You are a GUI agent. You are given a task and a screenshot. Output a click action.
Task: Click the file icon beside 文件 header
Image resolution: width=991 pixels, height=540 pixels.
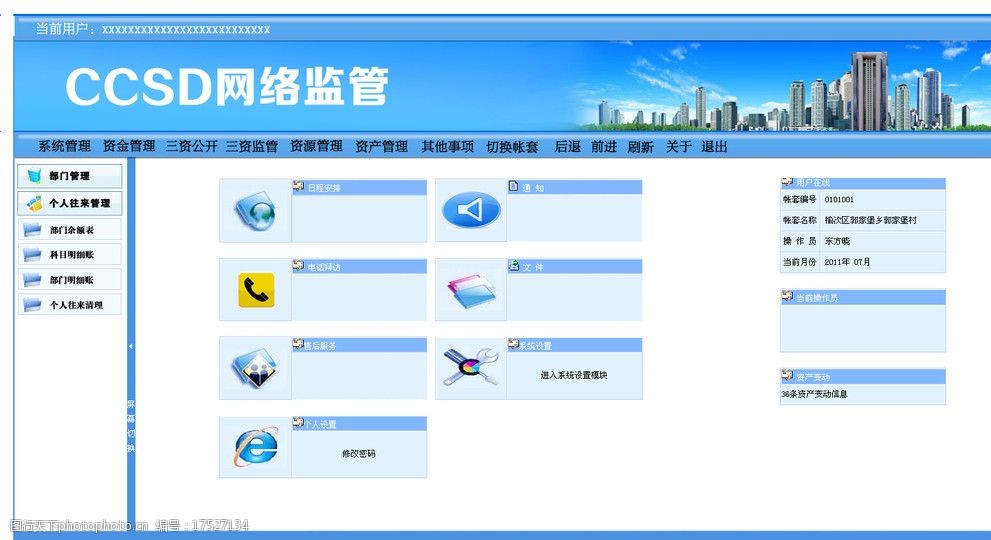[x=514, y=266]
